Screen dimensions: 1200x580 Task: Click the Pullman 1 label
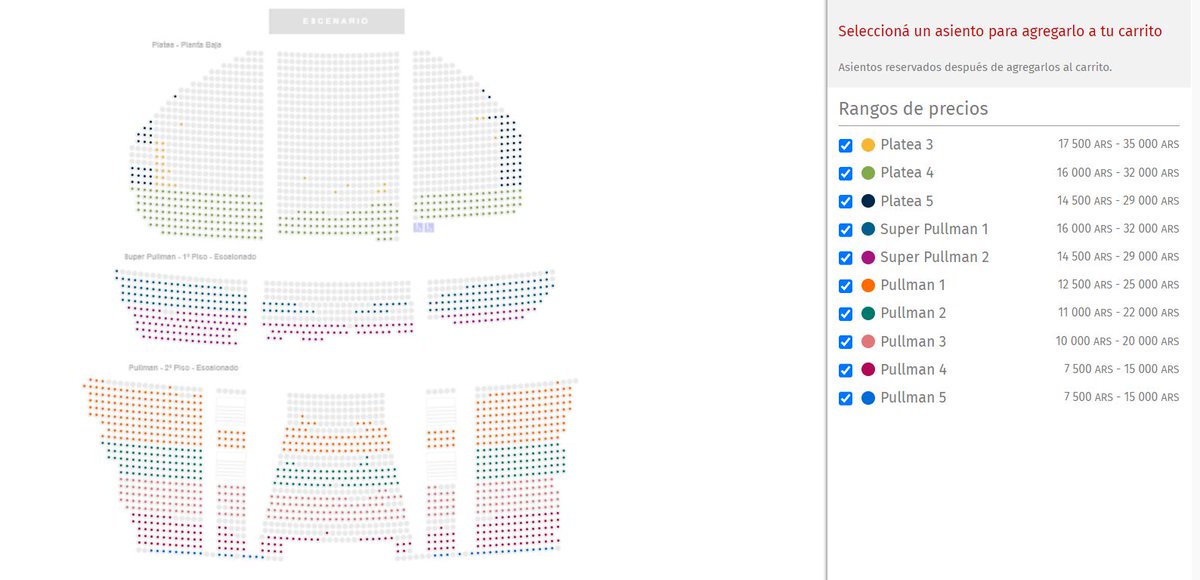(913, 285)
